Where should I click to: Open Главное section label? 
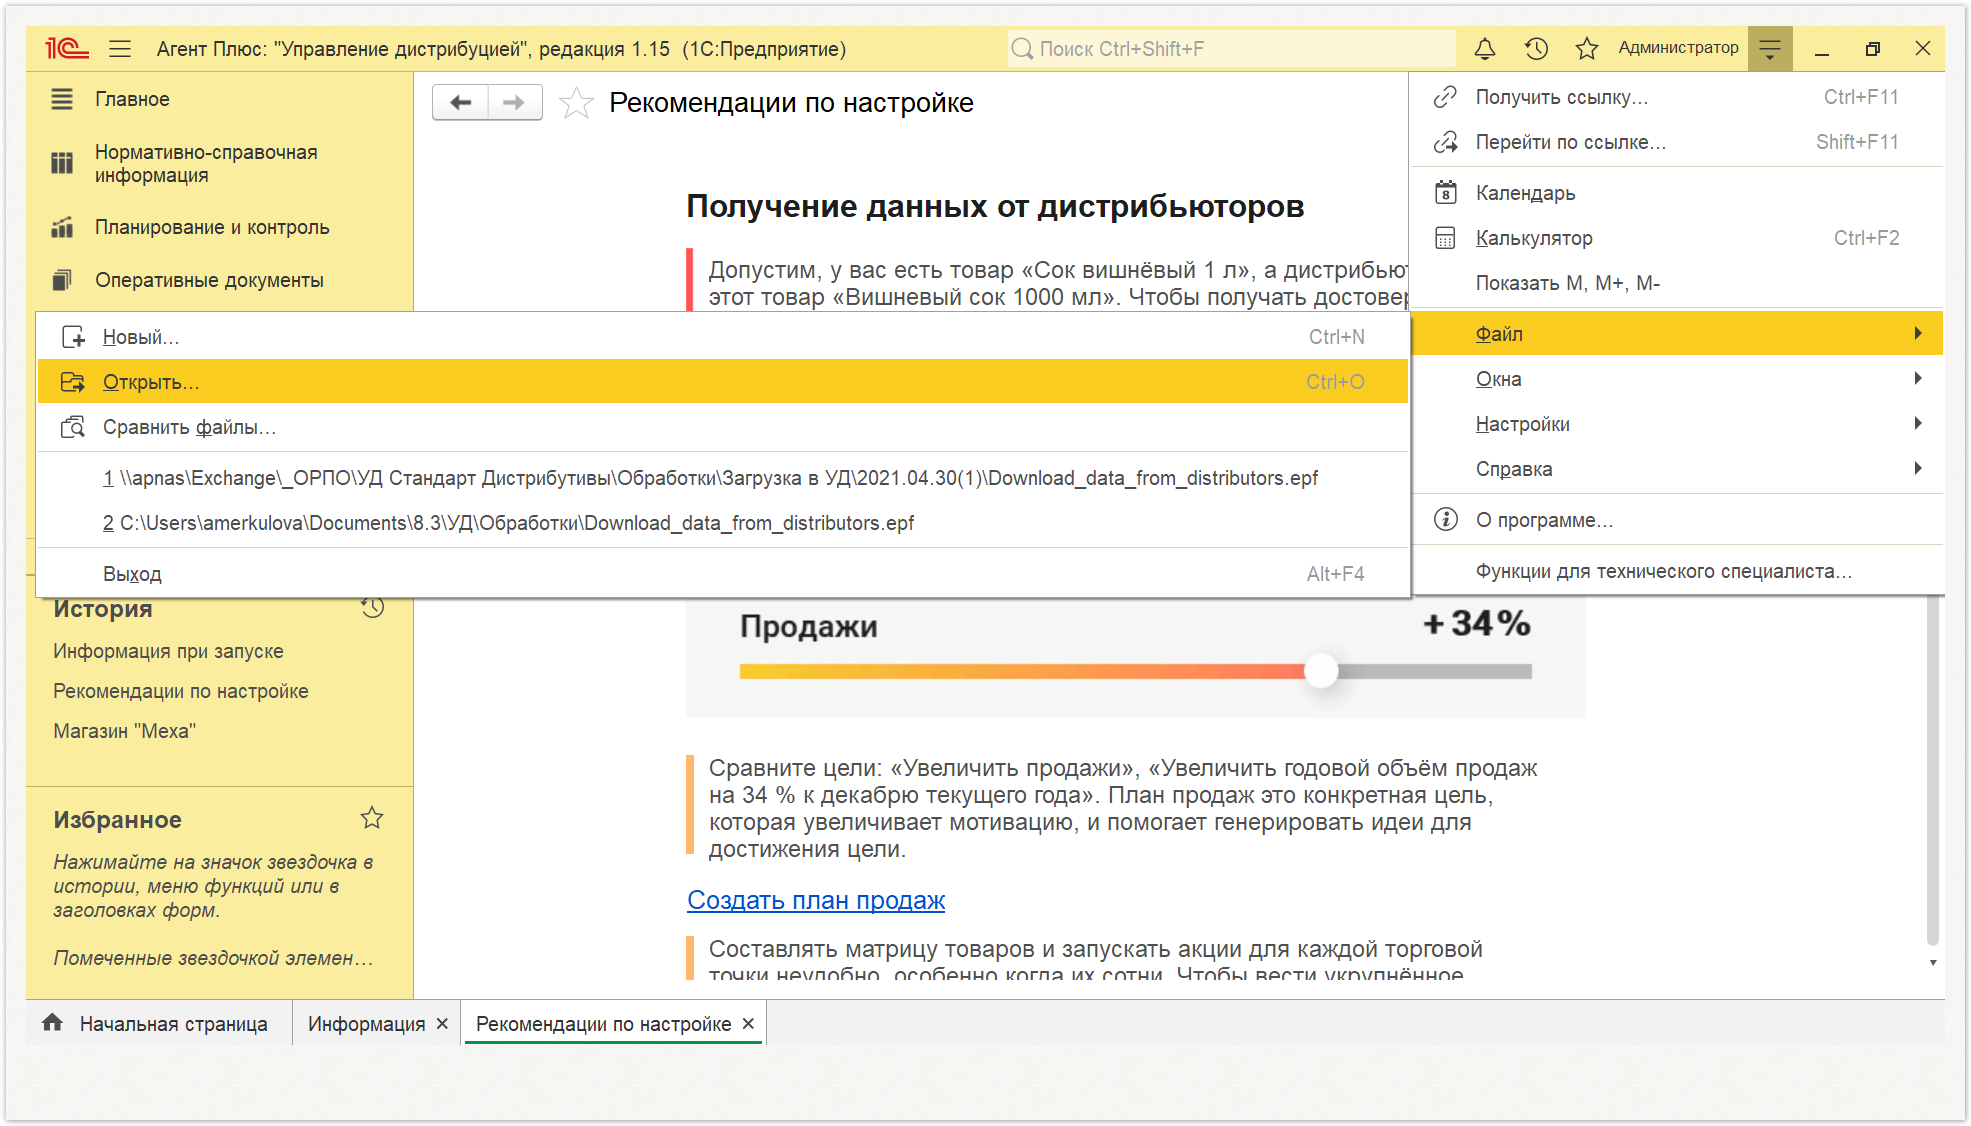[x=132, y=99]
